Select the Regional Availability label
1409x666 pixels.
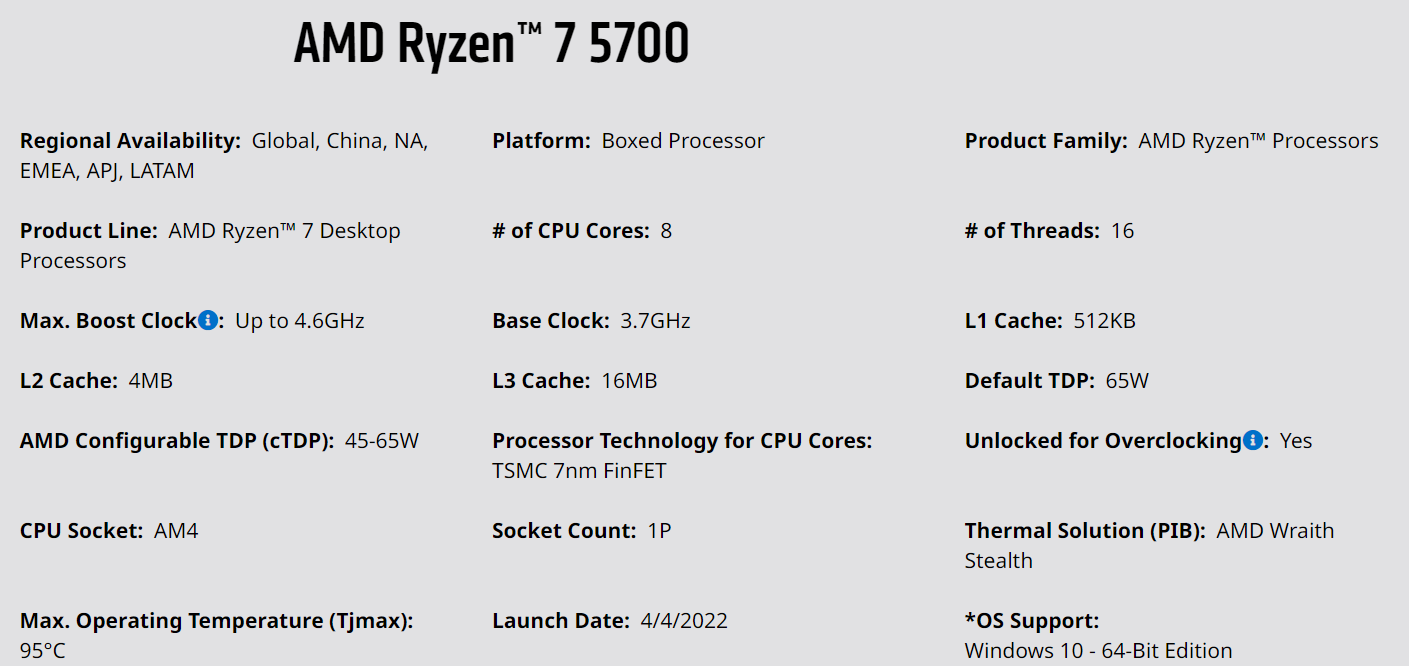point(130,141)
